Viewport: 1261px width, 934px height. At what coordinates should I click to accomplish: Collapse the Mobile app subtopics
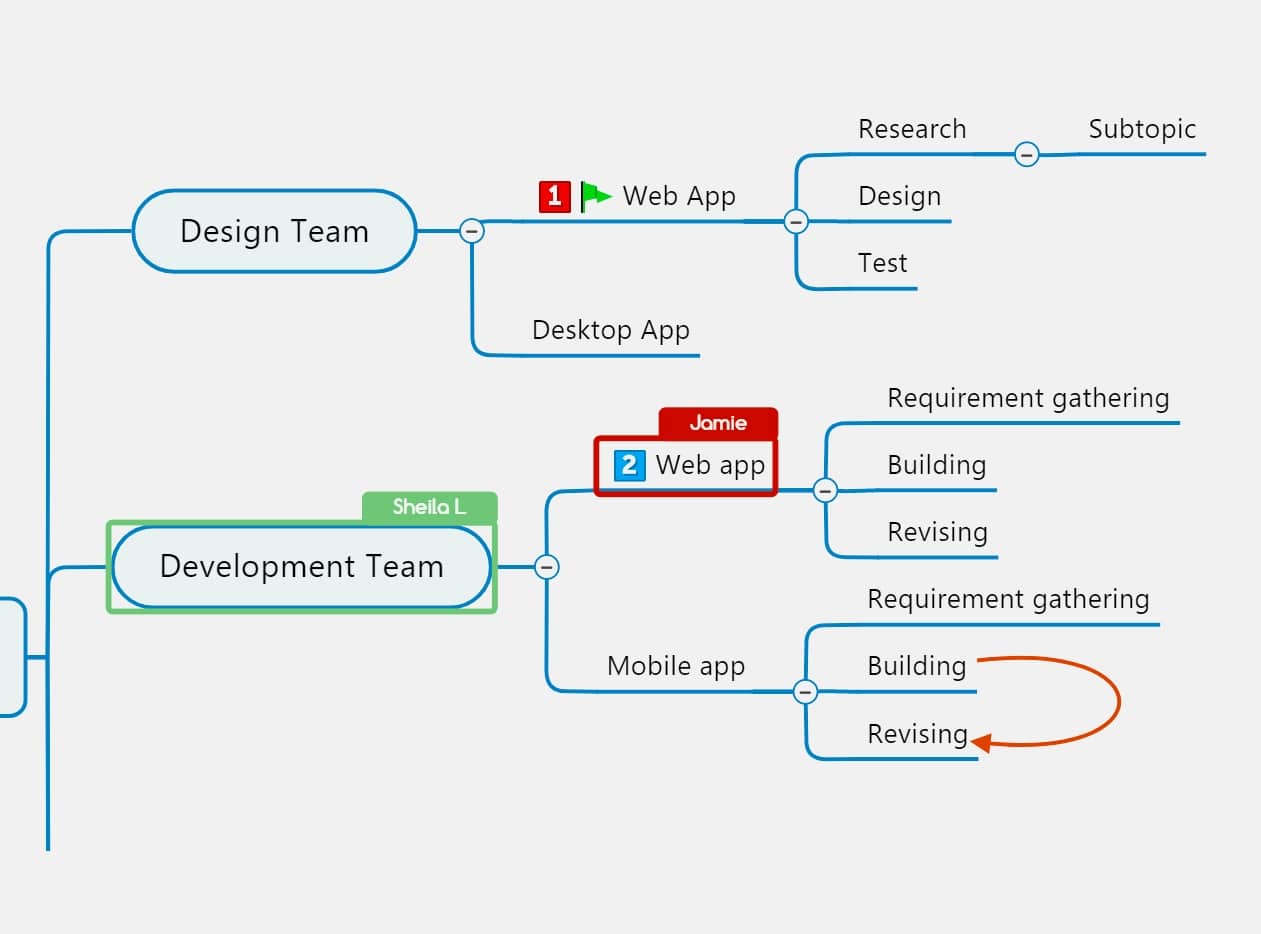tap(805, 691)
